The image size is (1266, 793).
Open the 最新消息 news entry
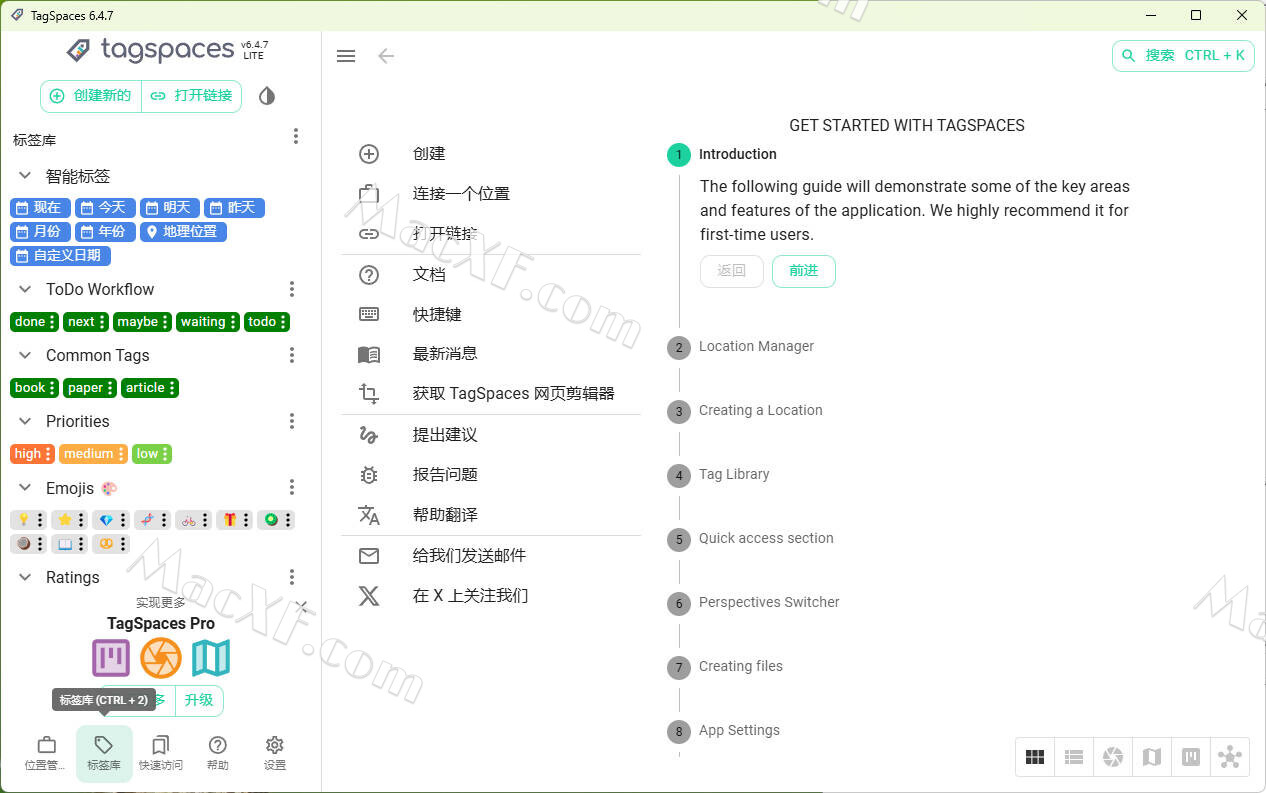point(491,354)
